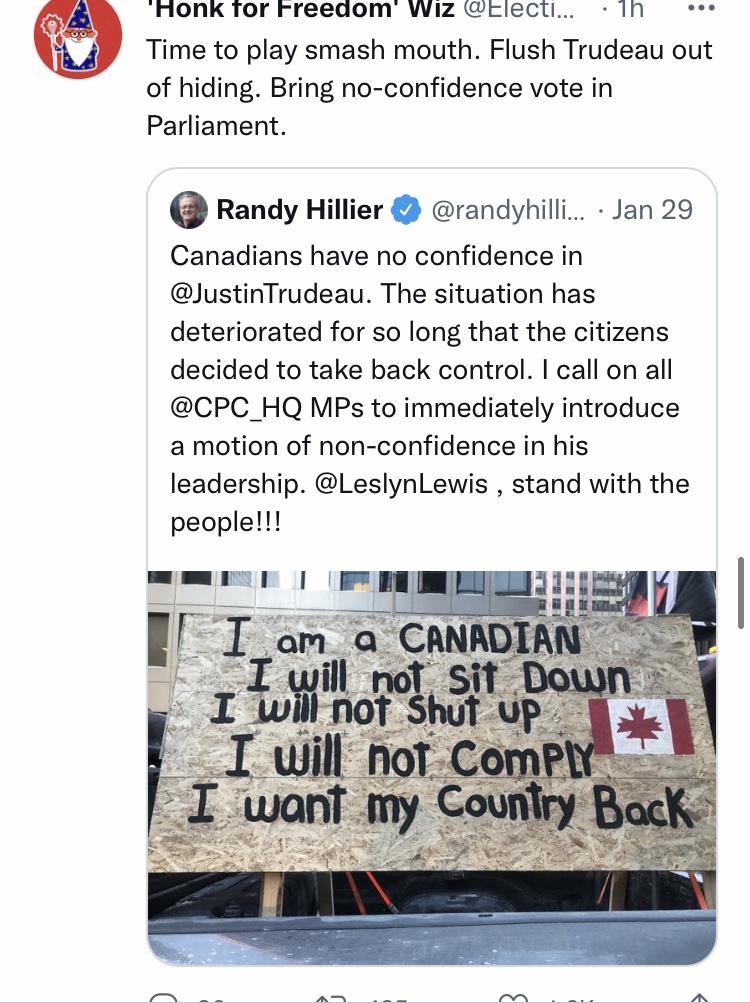Like the tweet with heart icon
The height and width of the screenshot is (1003, 750).
pyautogui.click(x=513, y=999)
